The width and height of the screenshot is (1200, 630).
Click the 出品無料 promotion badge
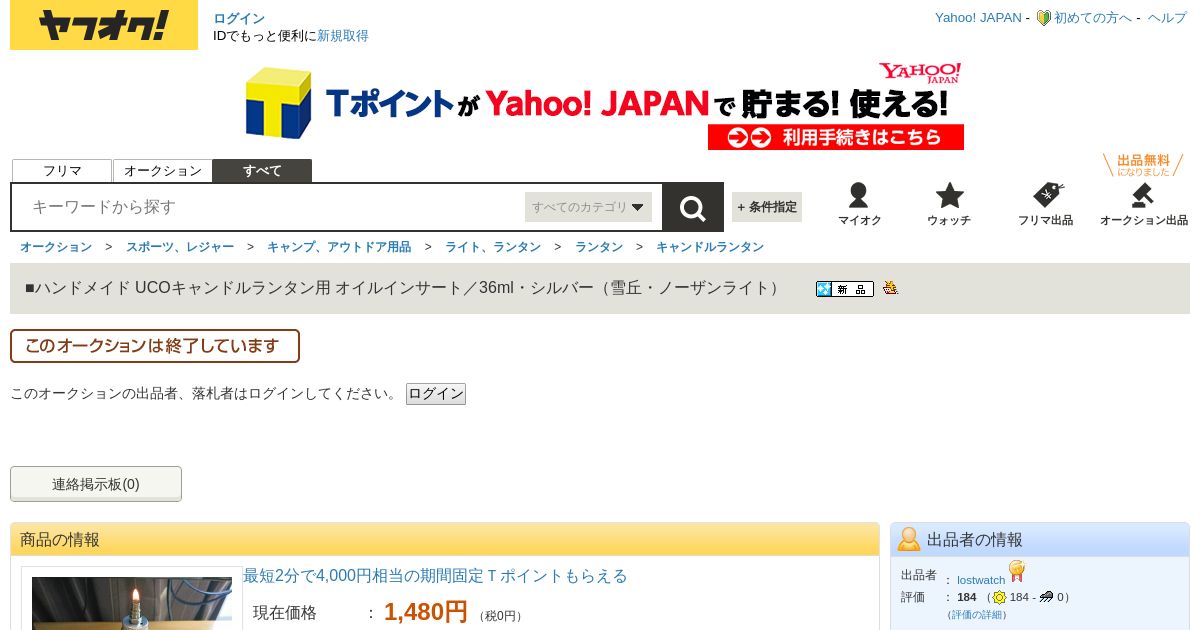click(x=1143, y=165)
